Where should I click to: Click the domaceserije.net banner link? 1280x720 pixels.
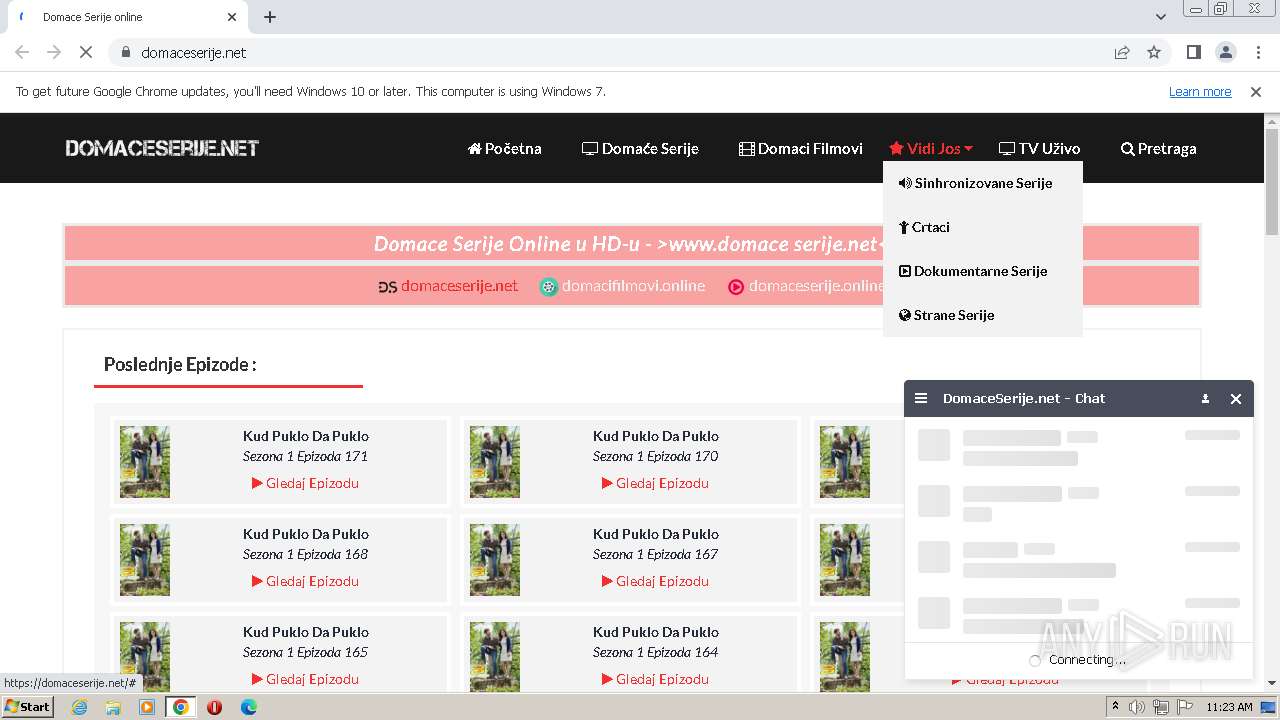(448, 286)
